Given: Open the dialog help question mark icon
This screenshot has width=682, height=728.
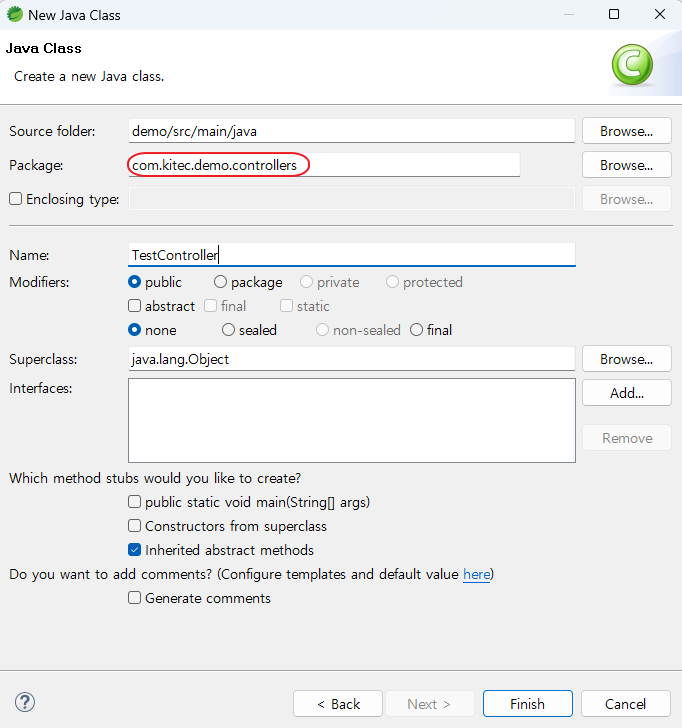Looking at the screenshot, I should click(x=25, y=702).
